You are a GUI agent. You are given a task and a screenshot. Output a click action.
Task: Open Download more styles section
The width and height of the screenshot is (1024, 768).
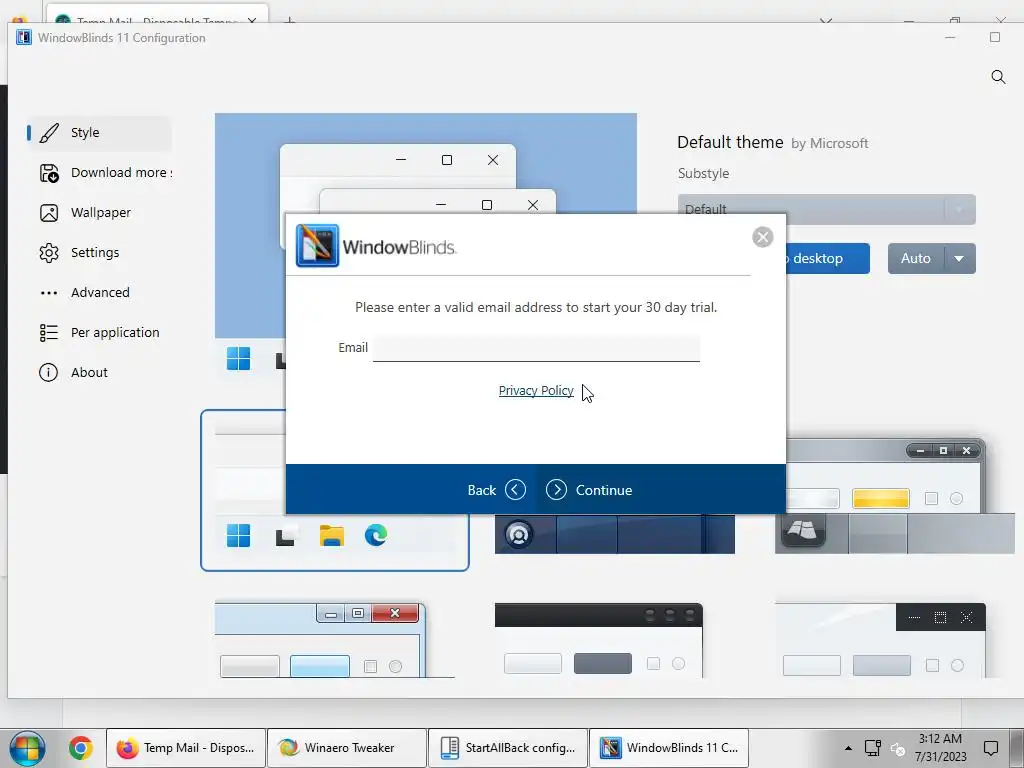[x=99, y=172]
